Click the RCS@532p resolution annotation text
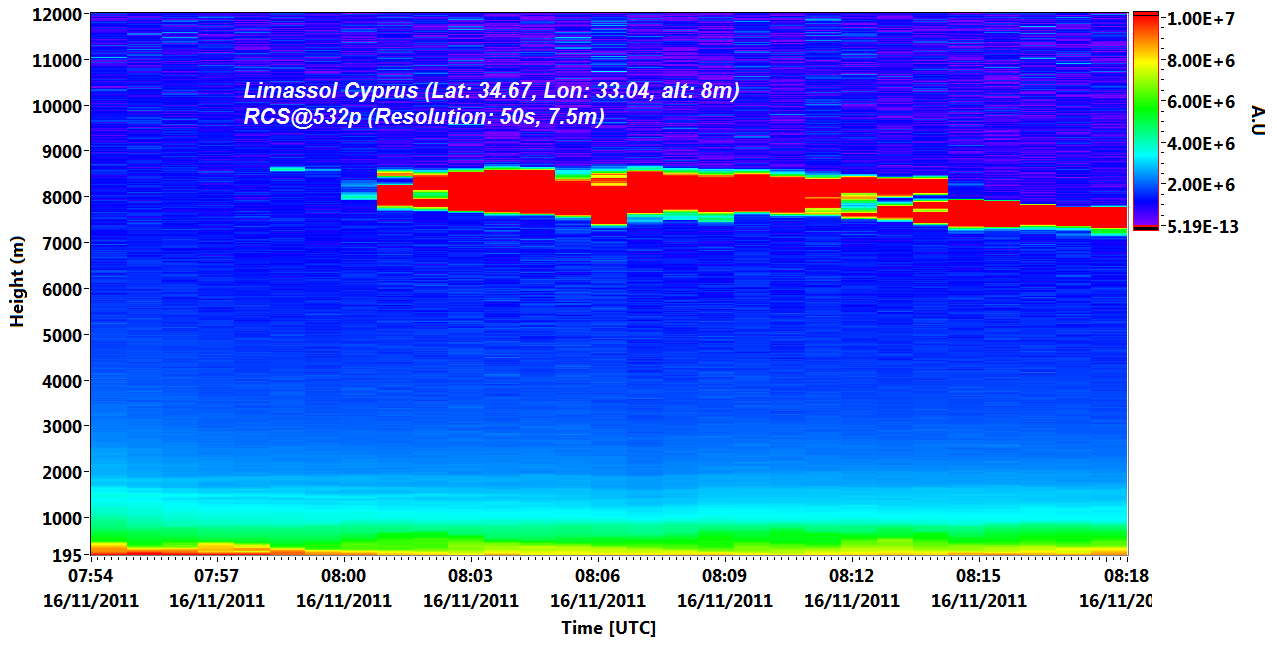 [x=423, y=117]
